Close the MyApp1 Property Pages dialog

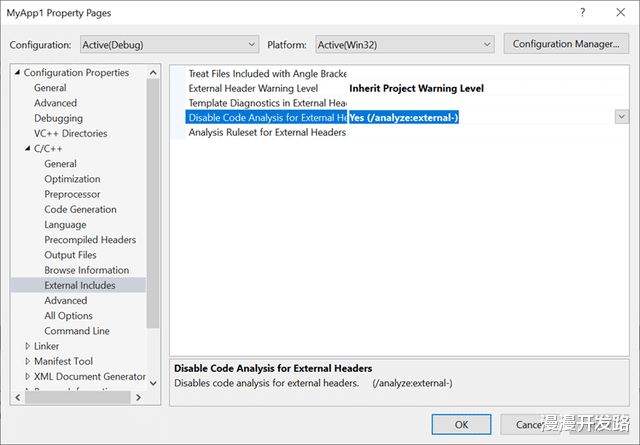coord(620,13)
